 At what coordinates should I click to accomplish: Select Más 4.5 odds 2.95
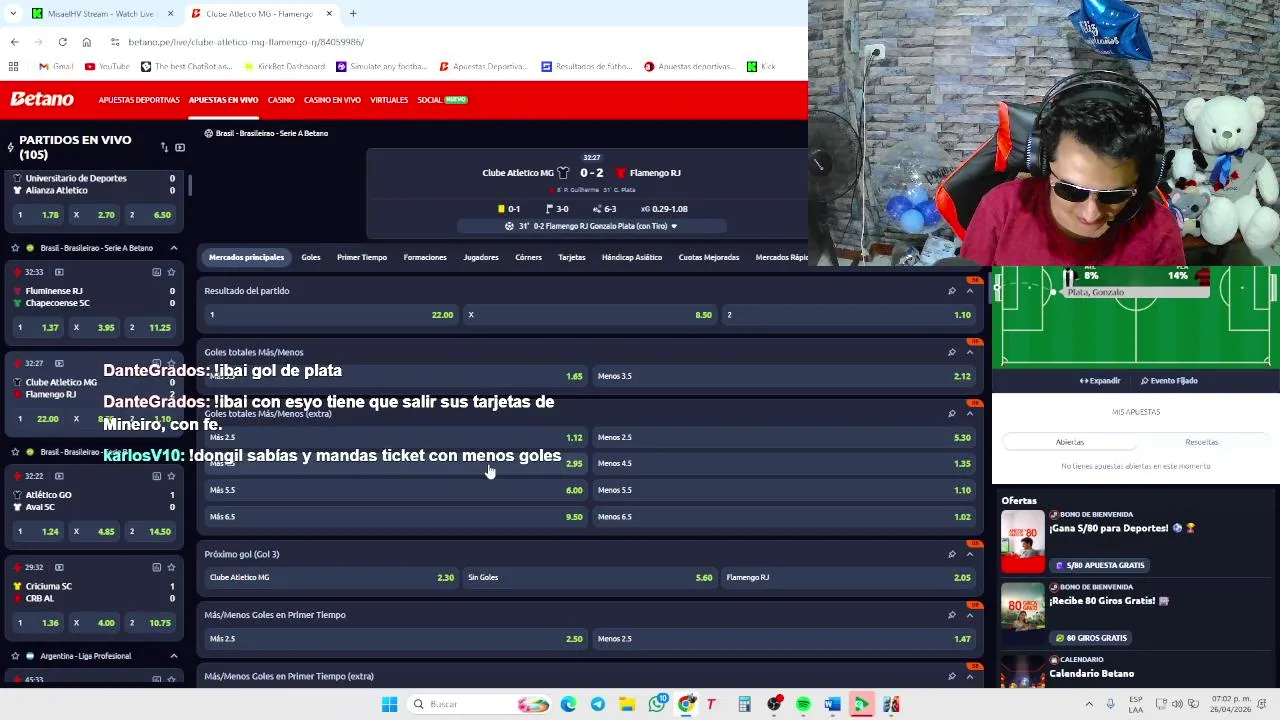point(395,463)
